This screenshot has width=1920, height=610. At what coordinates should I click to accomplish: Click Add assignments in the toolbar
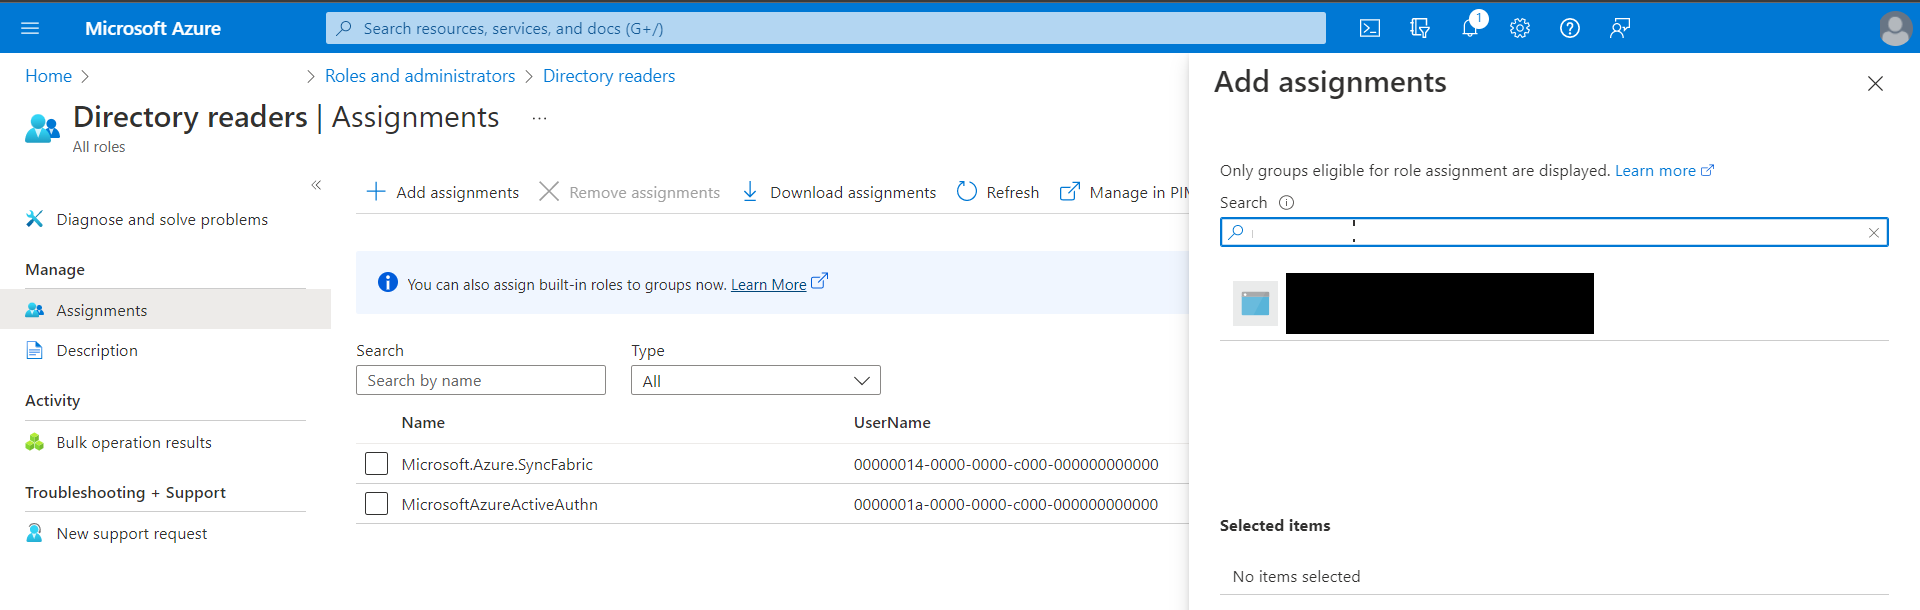pyautogui.click(x=443, y=192)
